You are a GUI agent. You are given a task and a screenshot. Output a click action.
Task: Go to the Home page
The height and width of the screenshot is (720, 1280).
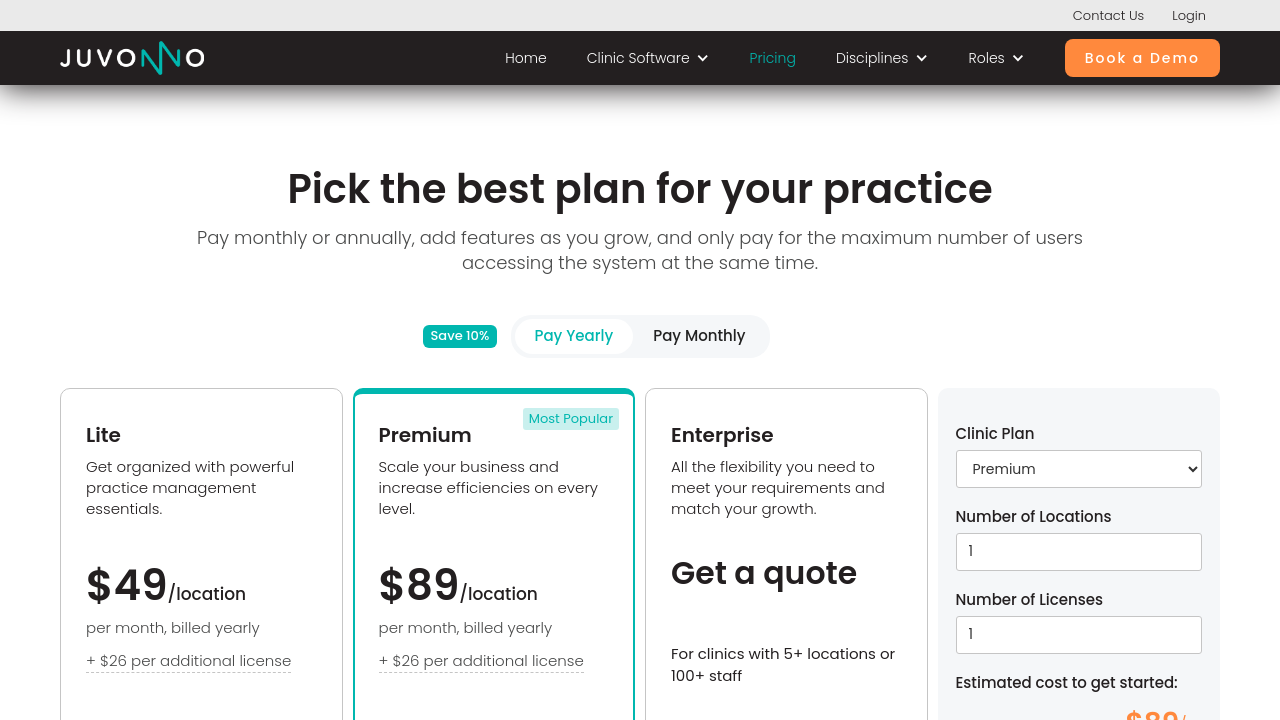pos(526,58)
